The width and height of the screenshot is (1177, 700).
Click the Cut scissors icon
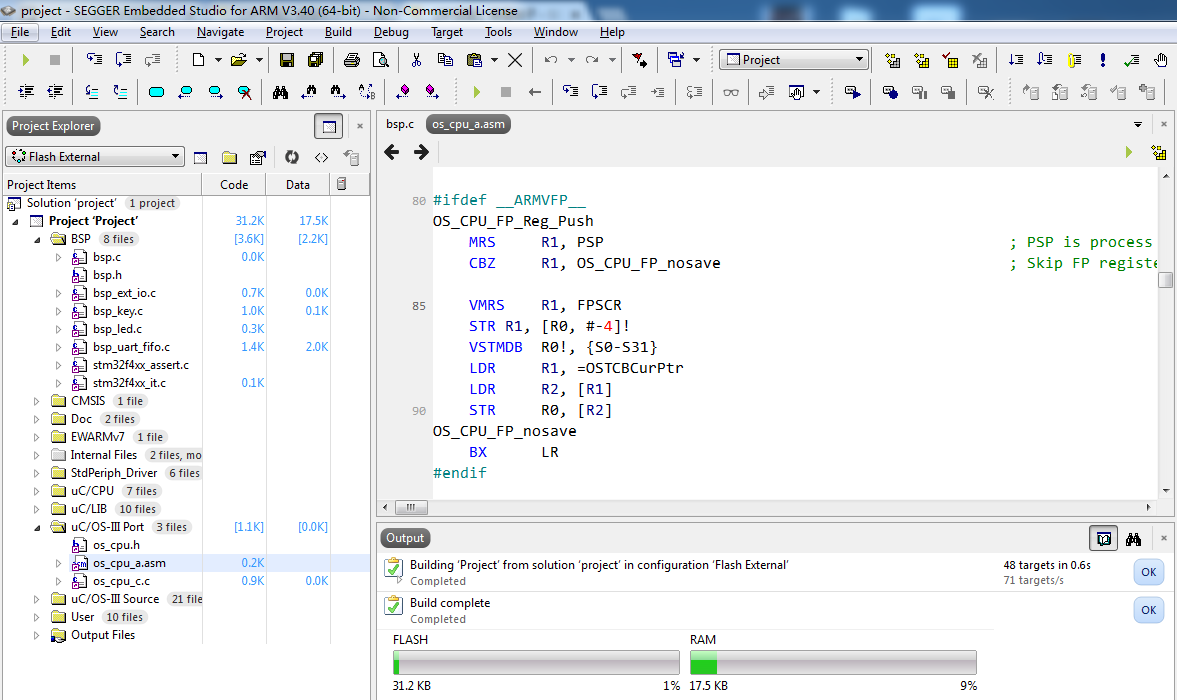point(417,60)
